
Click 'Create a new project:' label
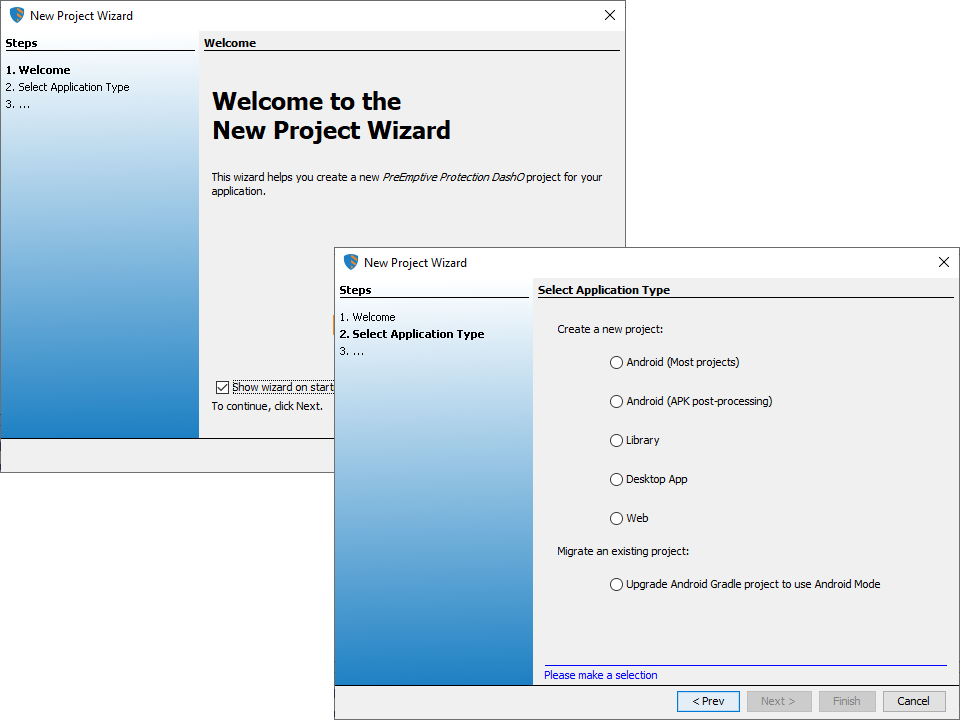click(610, 329)
